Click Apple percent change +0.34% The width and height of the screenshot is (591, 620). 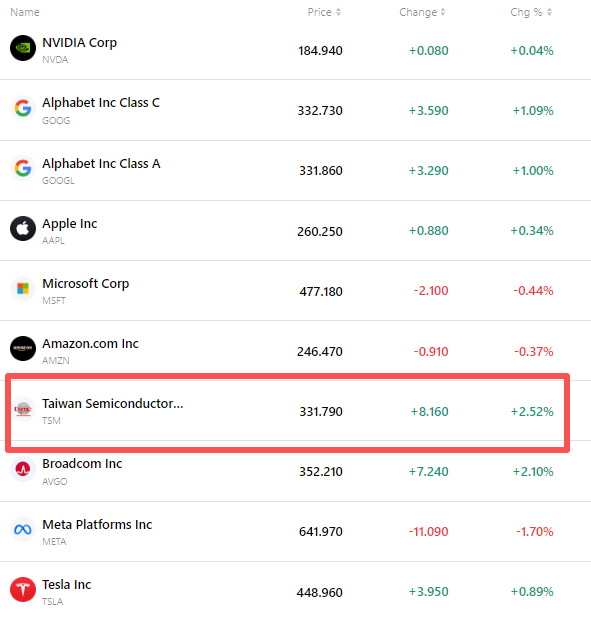click(x=532, y=231)
